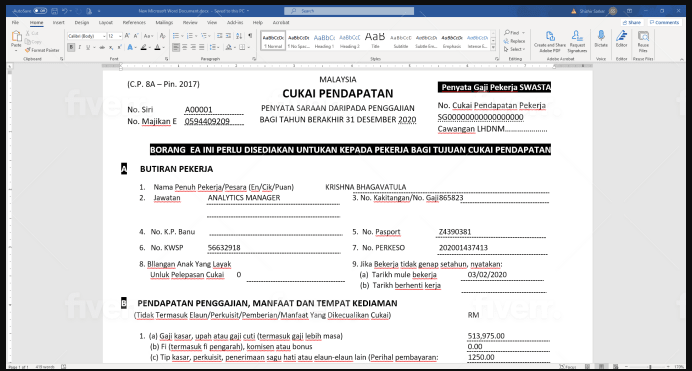Toggle Bold formatting button
The width and height of the screenshot is (692, 371).
pos(71,47)
